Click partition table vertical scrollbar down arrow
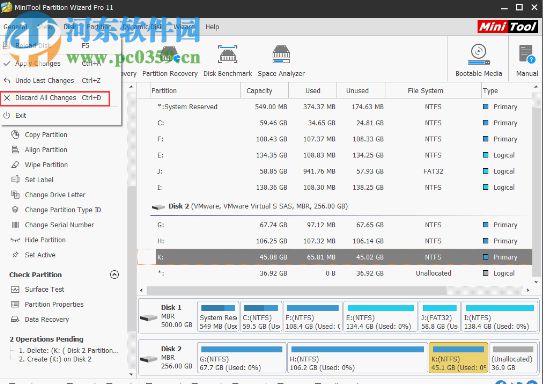This screenshot has height=384, width=548. 536,282
